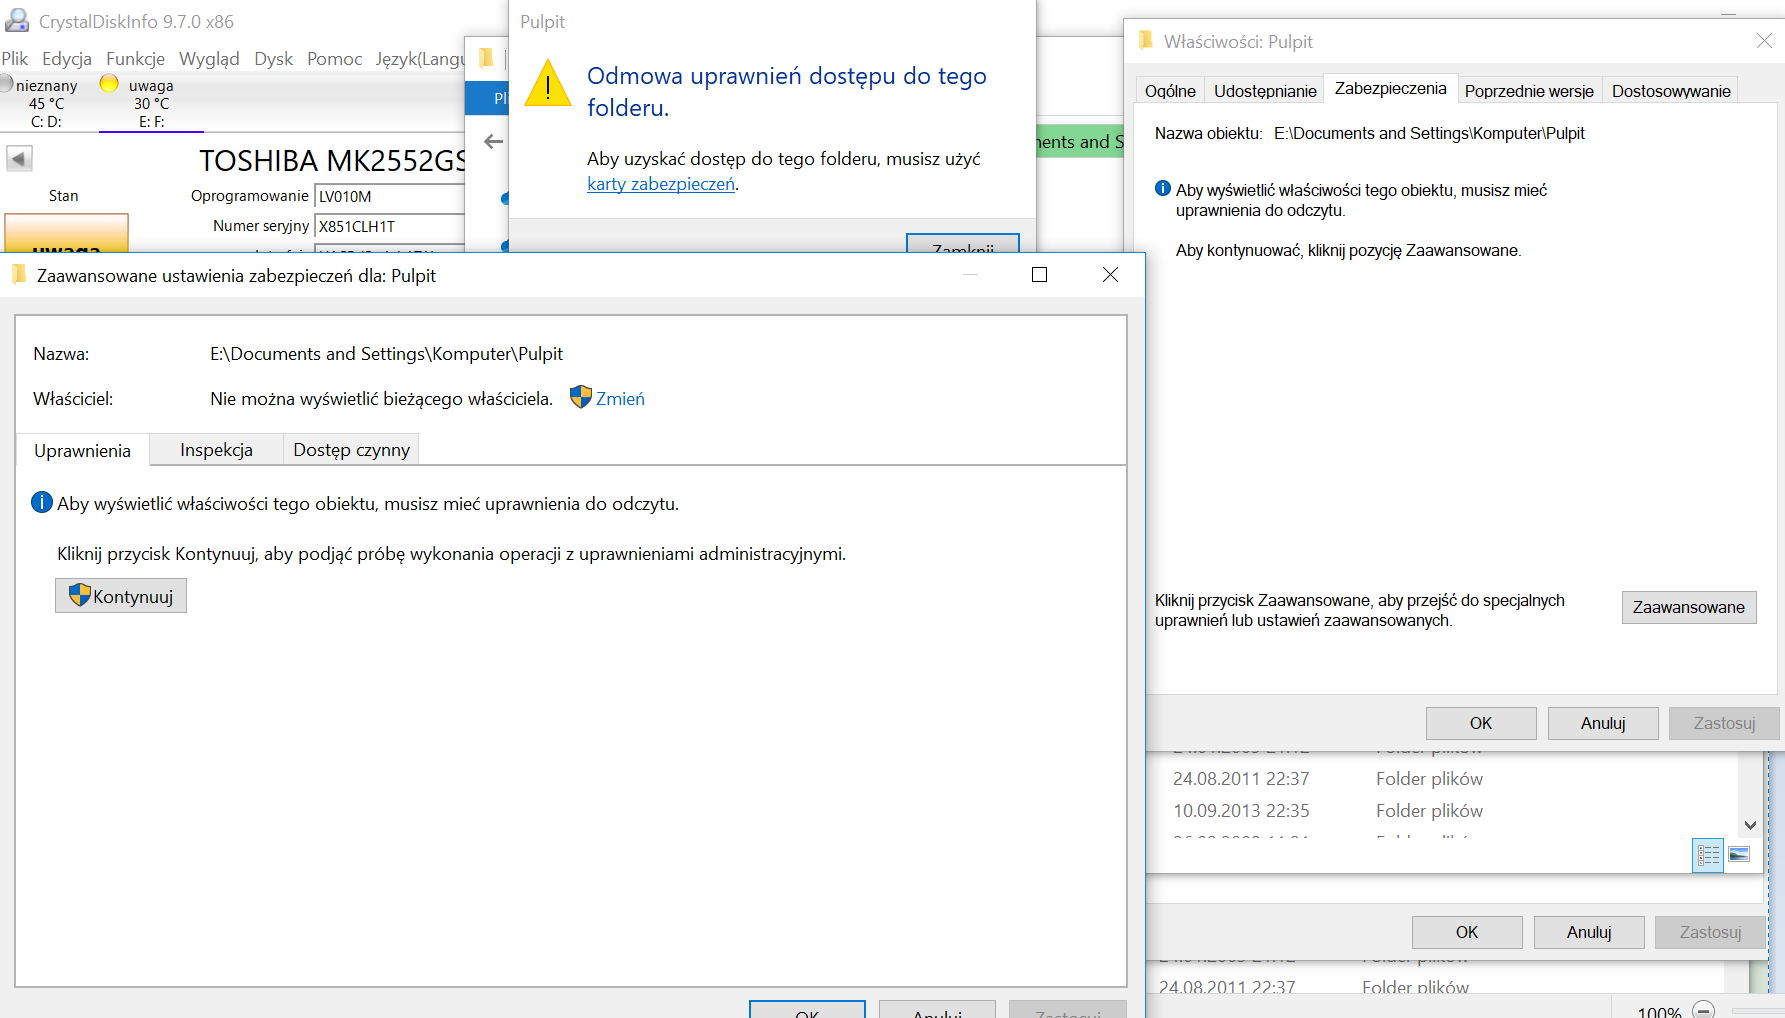Click the file list scrollbar down arrow

pyautogui.click(x=1750, y=825)
